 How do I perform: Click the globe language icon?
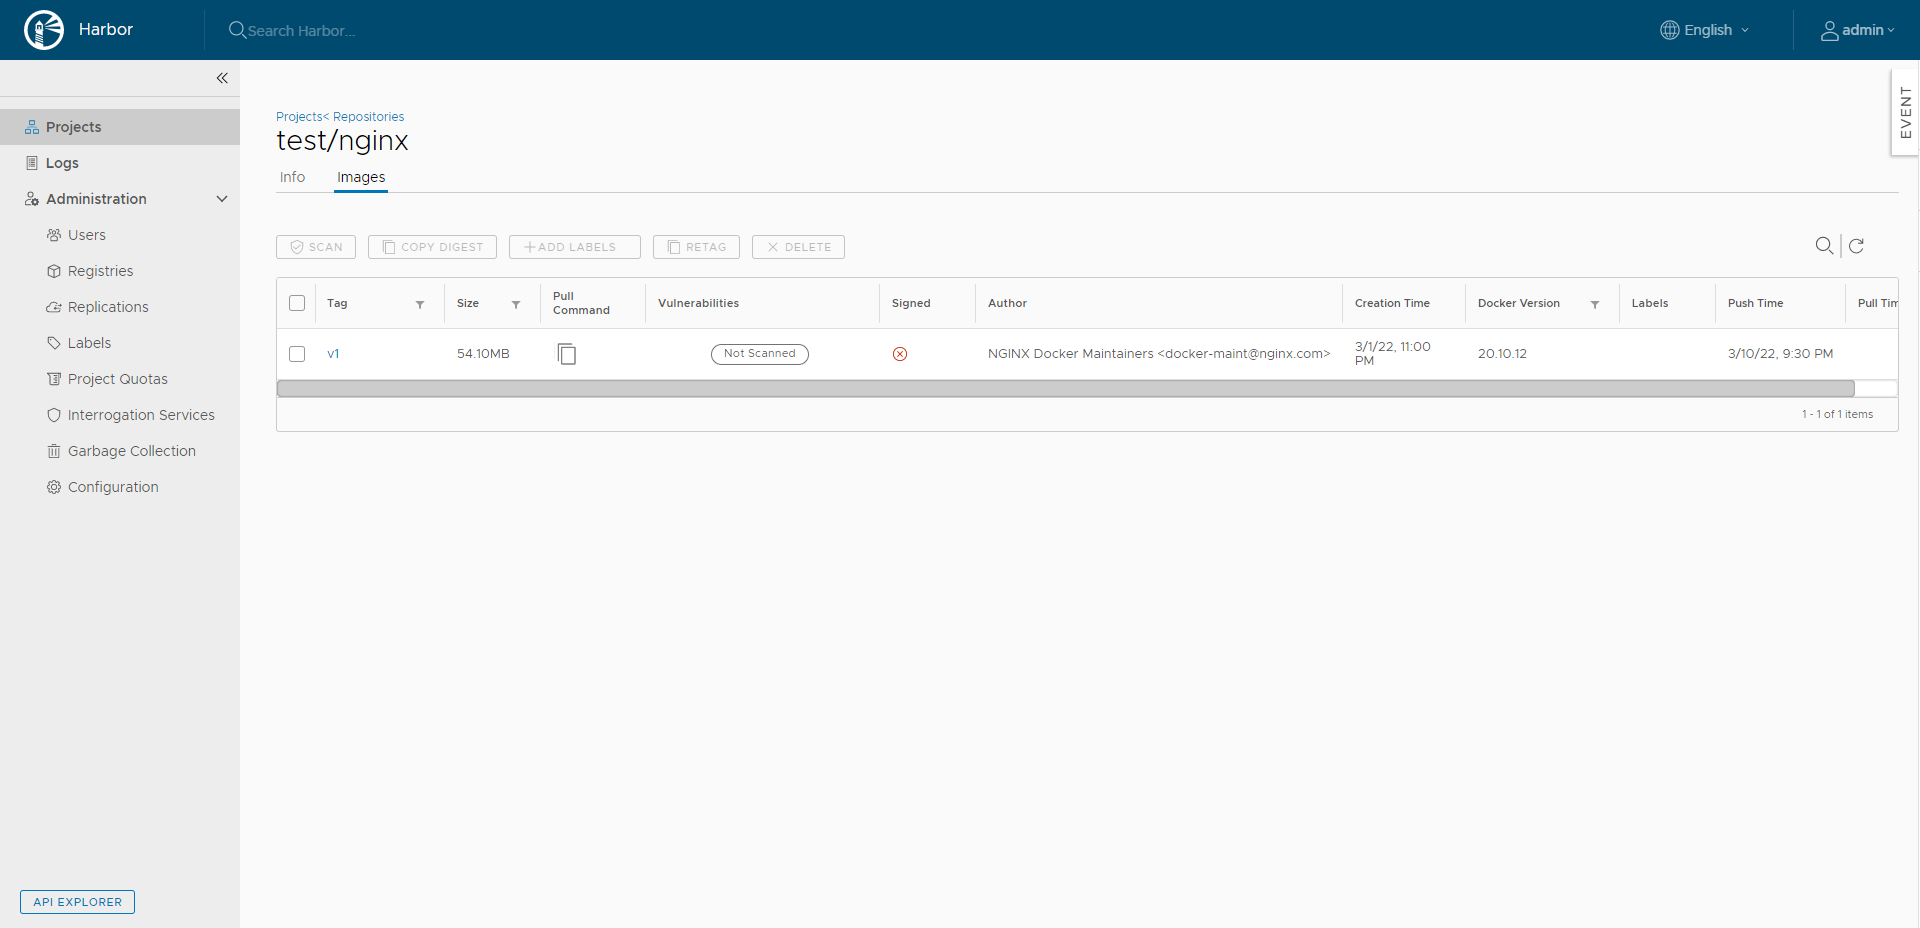click(1669, 30)
